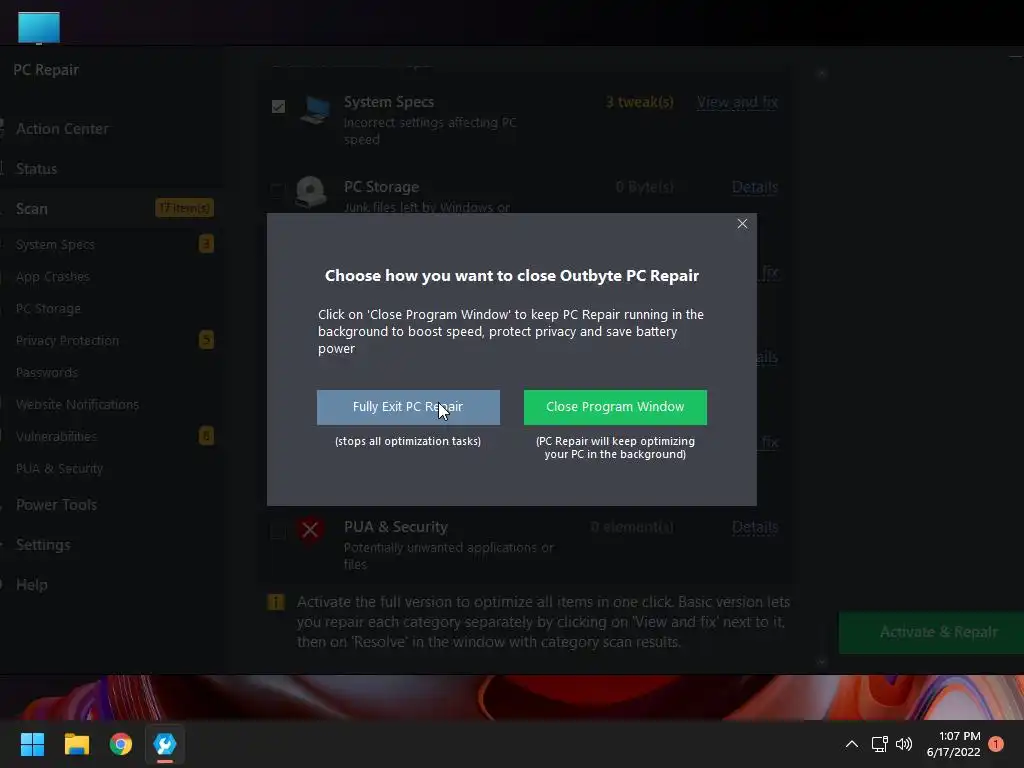Viewport: 1024px width, 768px height.
Task: Open System Specs sidebar sub-item
Action: coord(56,244)
